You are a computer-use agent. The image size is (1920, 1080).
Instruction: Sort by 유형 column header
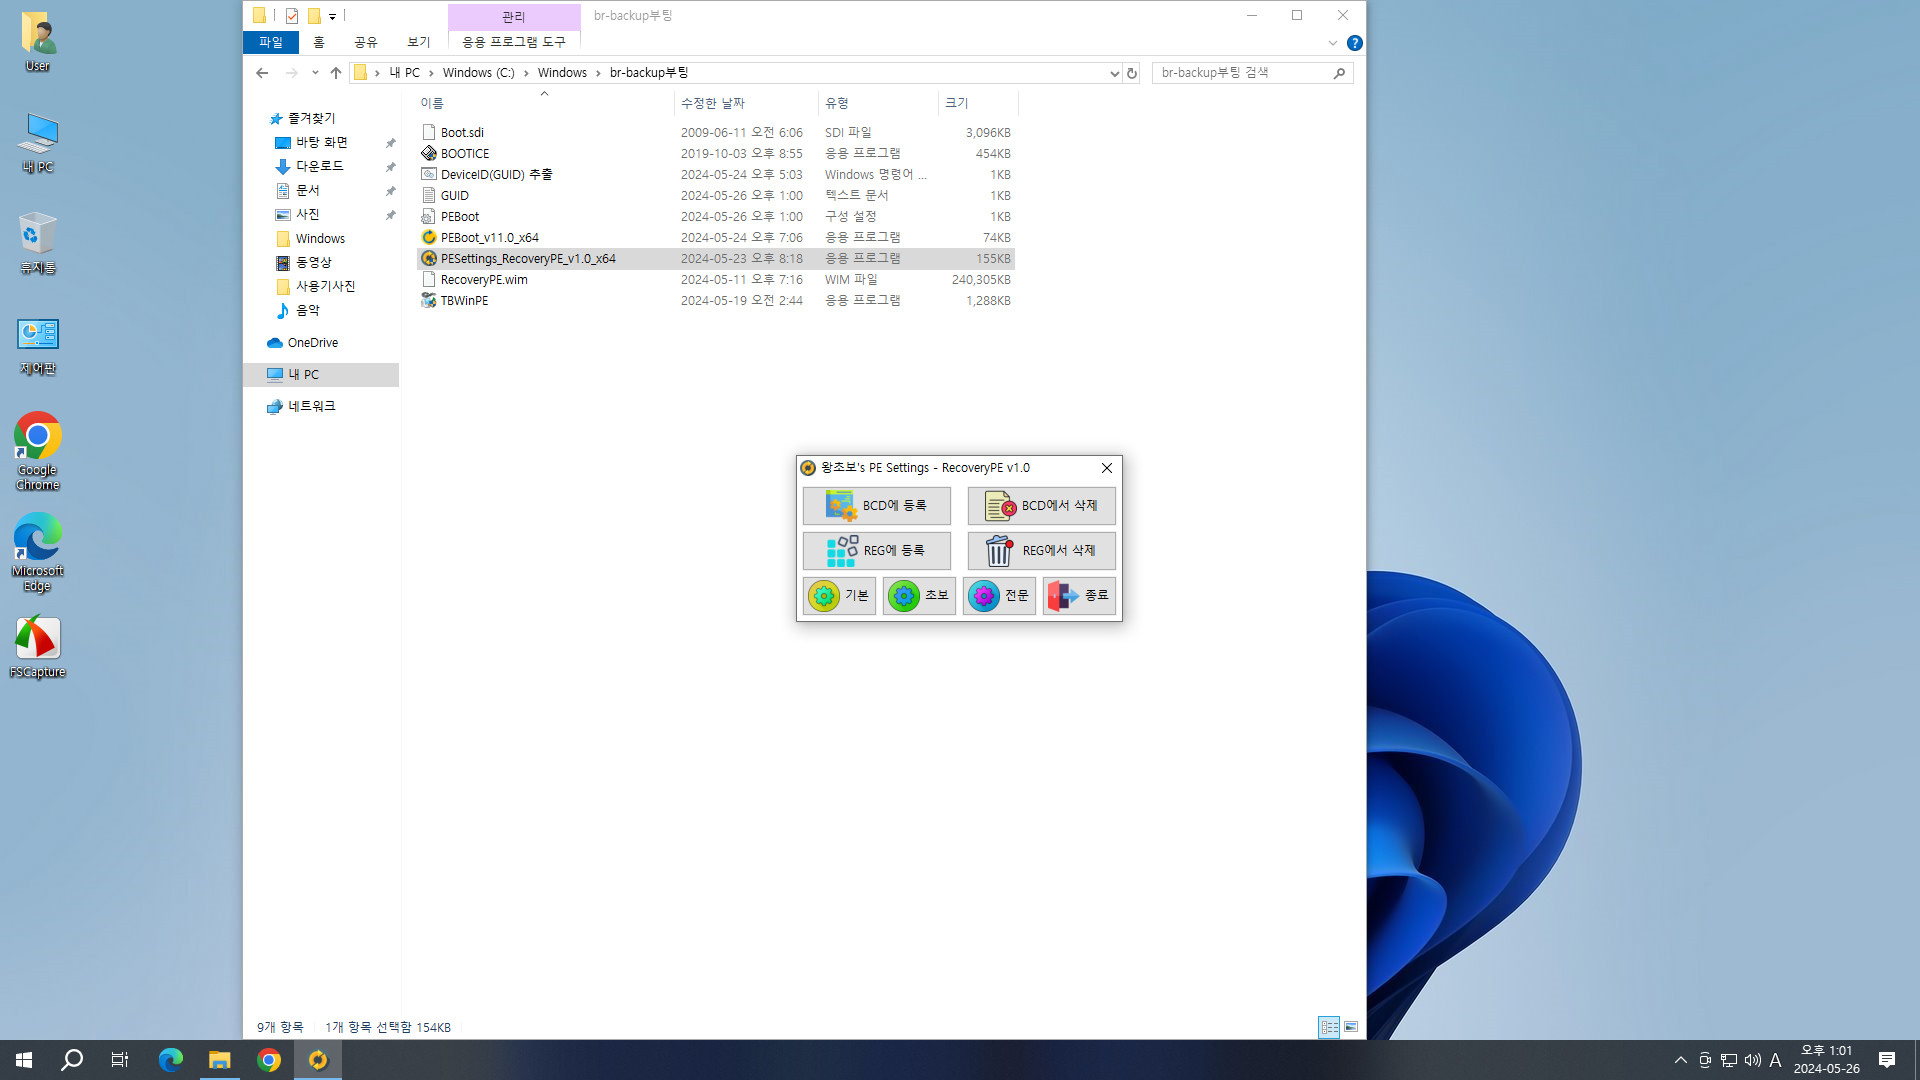pos(878,103)
